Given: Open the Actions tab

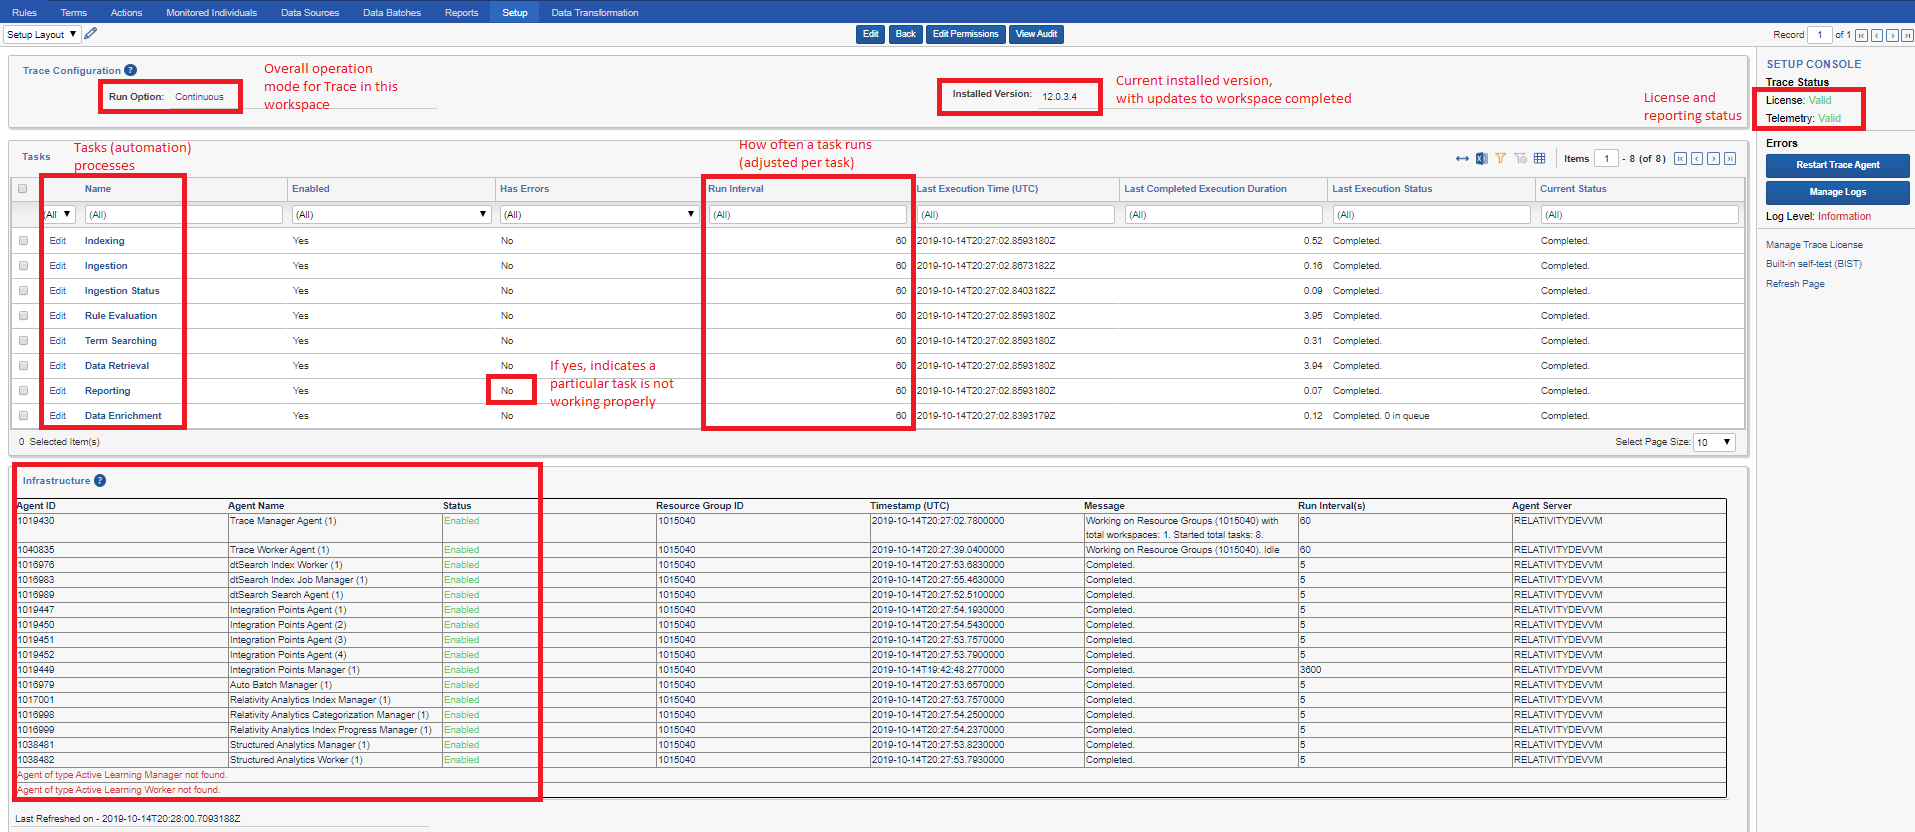Looking at the screenshot, I should pyautogui.click(x=126, y=12).
